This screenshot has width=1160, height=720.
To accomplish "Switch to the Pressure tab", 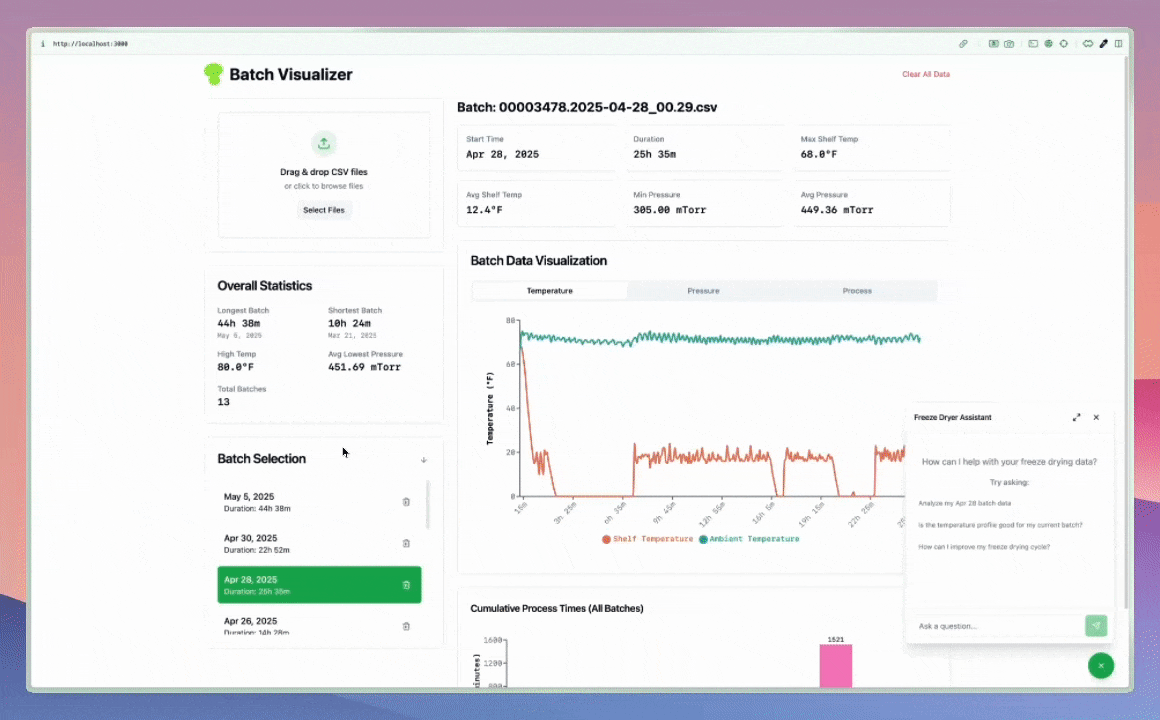I will tap(703, 291).
